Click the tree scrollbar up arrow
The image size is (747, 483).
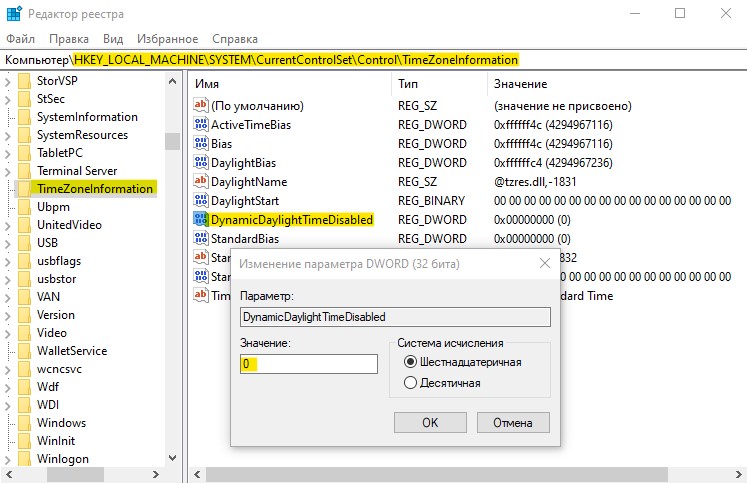pyautogui.click(x=172, y=81)
